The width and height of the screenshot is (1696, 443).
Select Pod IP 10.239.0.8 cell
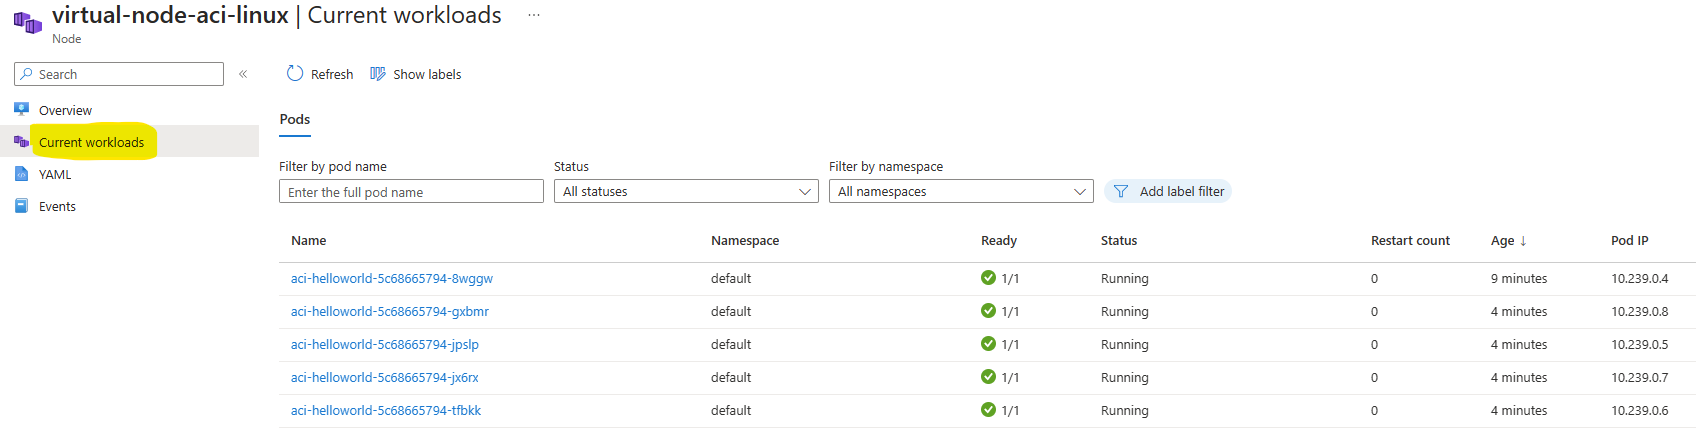[x=1640, y=312]
